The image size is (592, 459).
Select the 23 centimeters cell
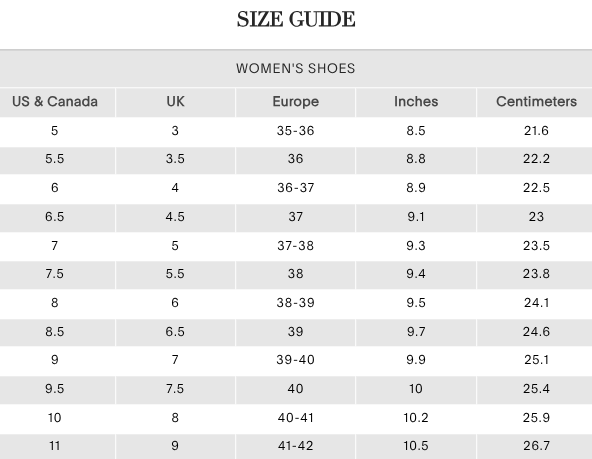(536, 217)
